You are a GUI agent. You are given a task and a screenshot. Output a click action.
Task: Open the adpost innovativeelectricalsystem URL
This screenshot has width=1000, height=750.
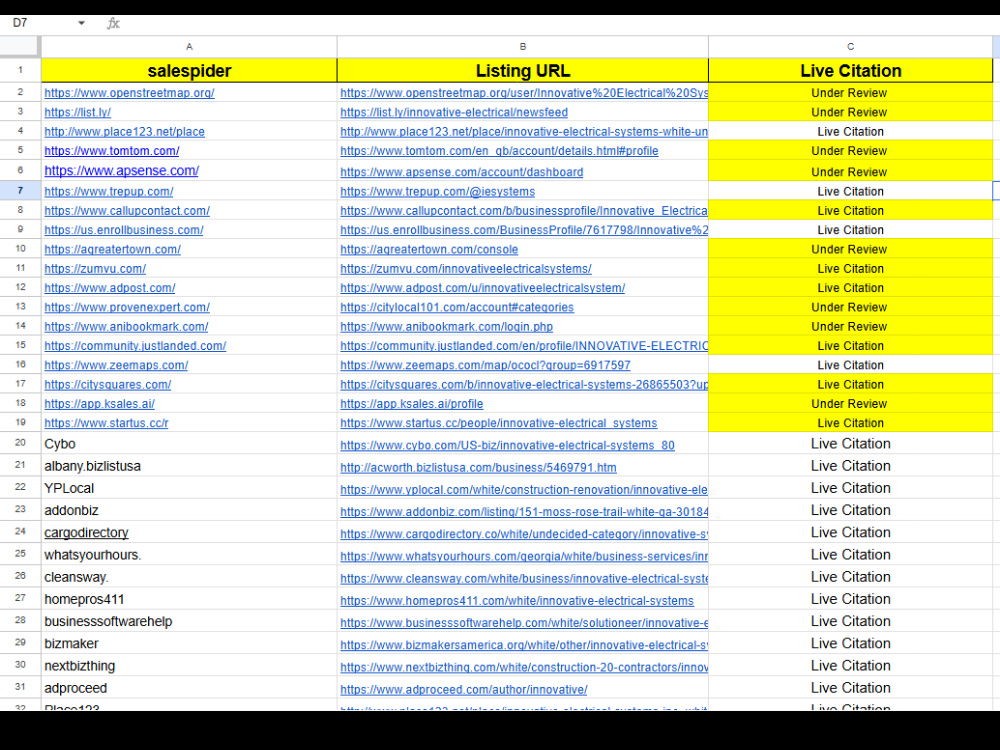(x=482, y=288)
